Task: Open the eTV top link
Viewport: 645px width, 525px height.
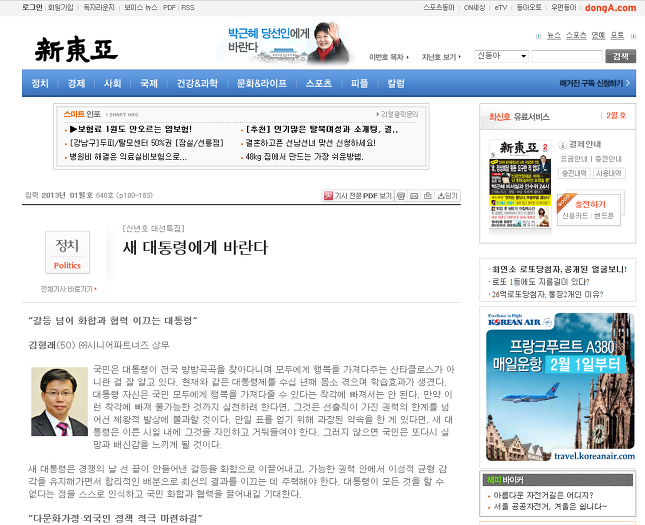Action: [x=501, y=7]
